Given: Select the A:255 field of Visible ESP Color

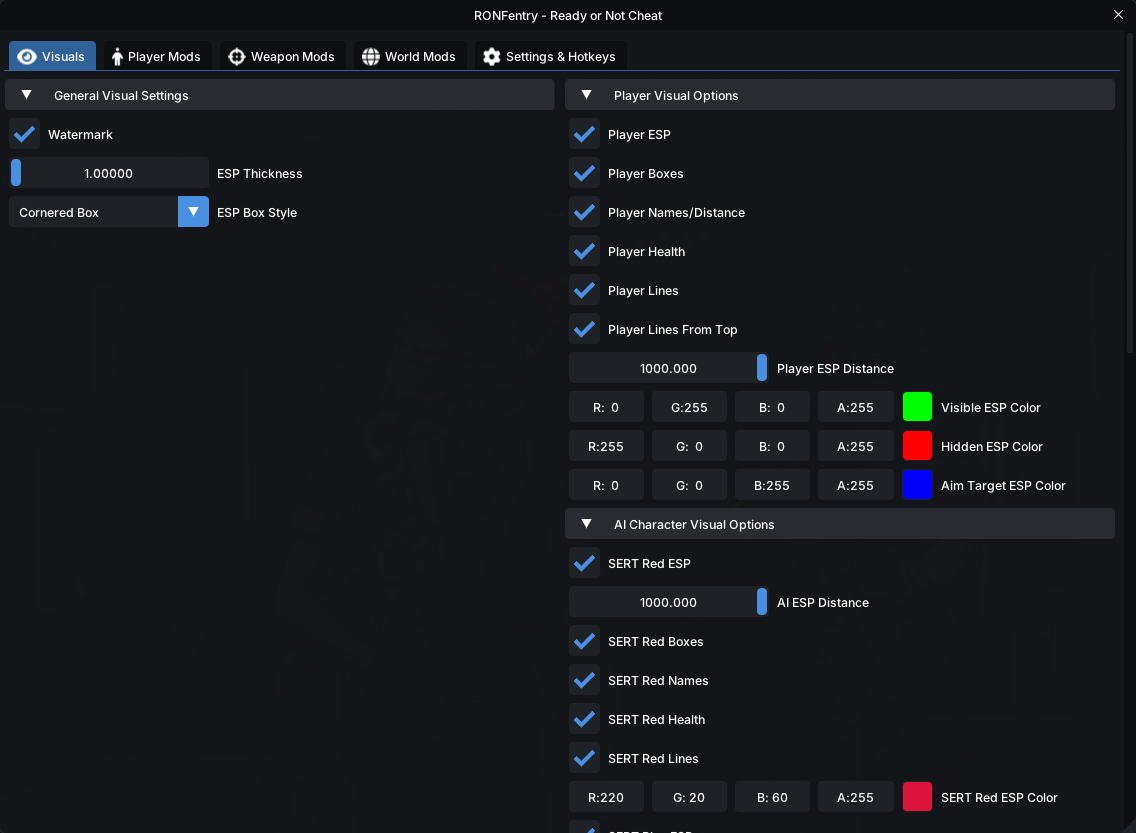Looking at the screenshot, I should [x=856, y=407].
